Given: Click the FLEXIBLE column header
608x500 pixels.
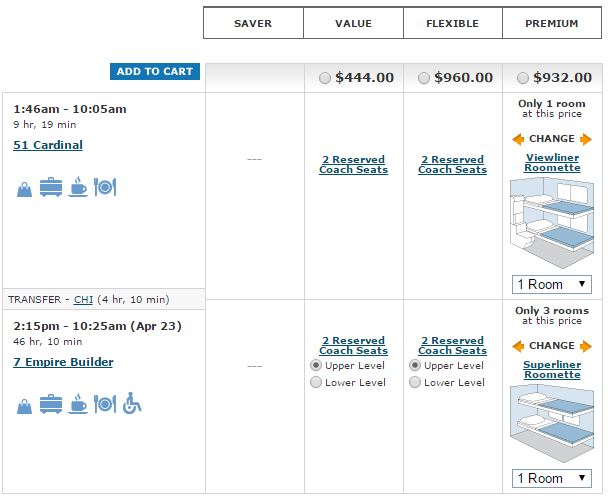Looking at the screenshot, I should (x=453, y=24).
